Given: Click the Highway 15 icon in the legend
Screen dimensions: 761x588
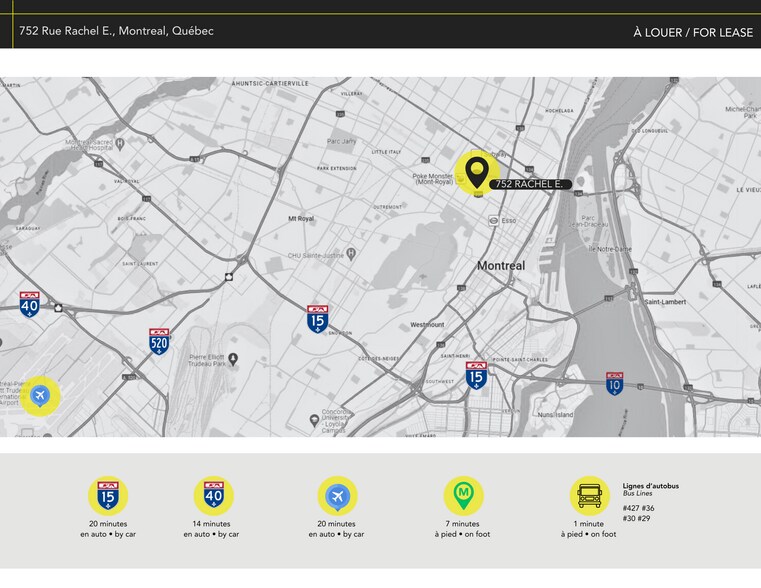Looking at the screenshot, I should tap(107, 495).
